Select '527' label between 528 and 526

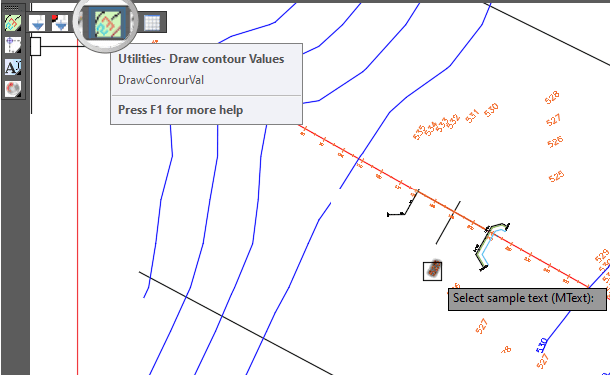(x=553, y=120)
